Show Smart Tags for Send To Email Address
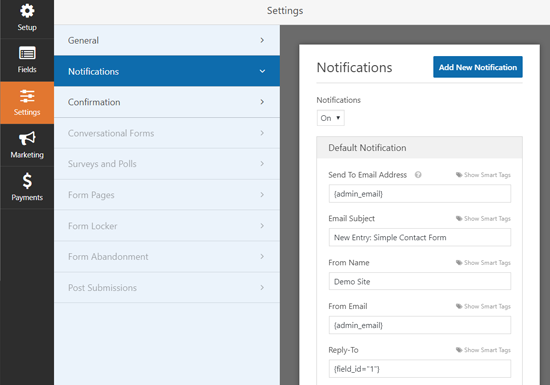The image size is (550, 385). [x=487, y=175]
